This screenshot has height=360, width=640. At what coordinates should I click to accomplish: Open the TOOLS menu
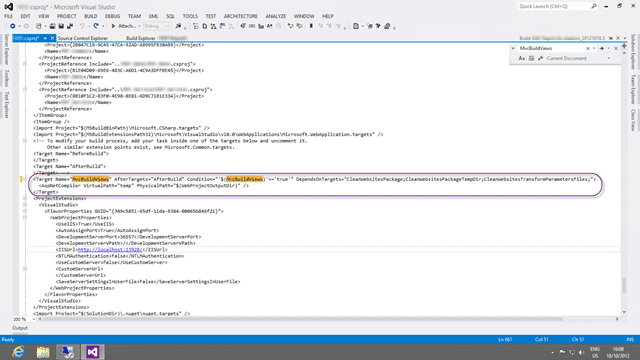190,16
